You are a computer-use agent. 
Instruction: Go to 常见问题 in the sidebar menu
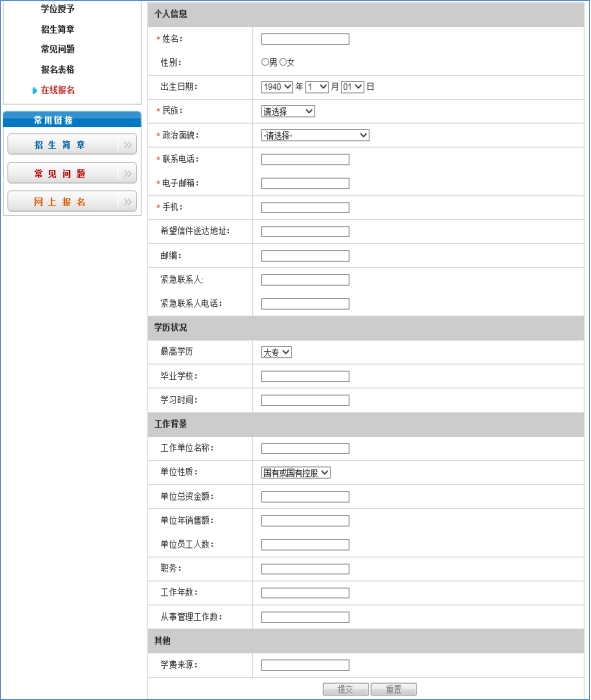click(58, 49)
